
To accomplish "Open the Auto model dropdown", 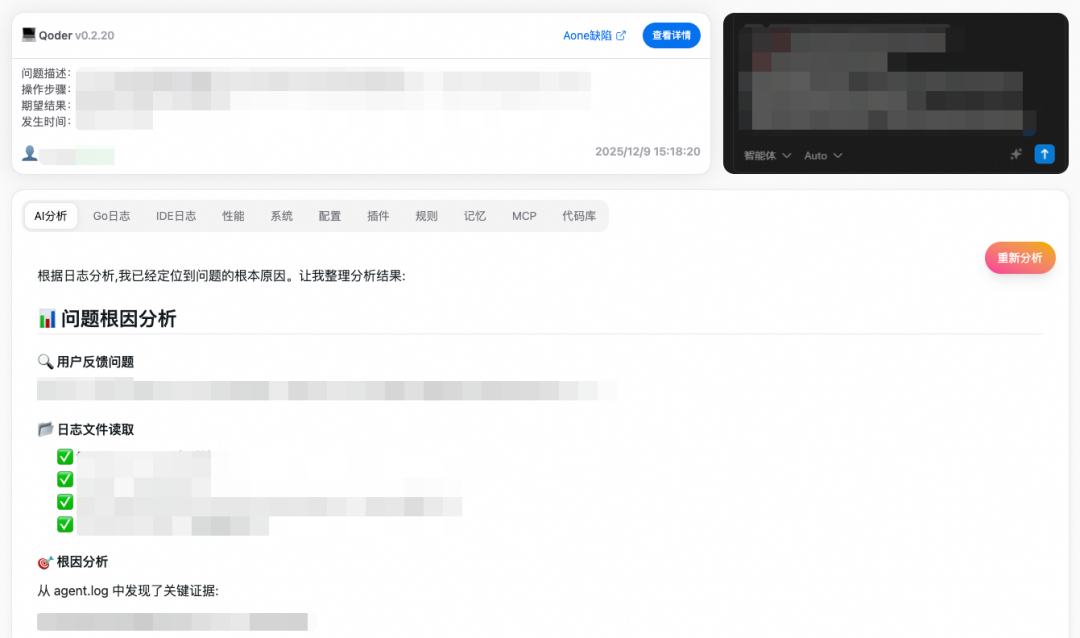I will pyautogui.click(x=822, y=155).
